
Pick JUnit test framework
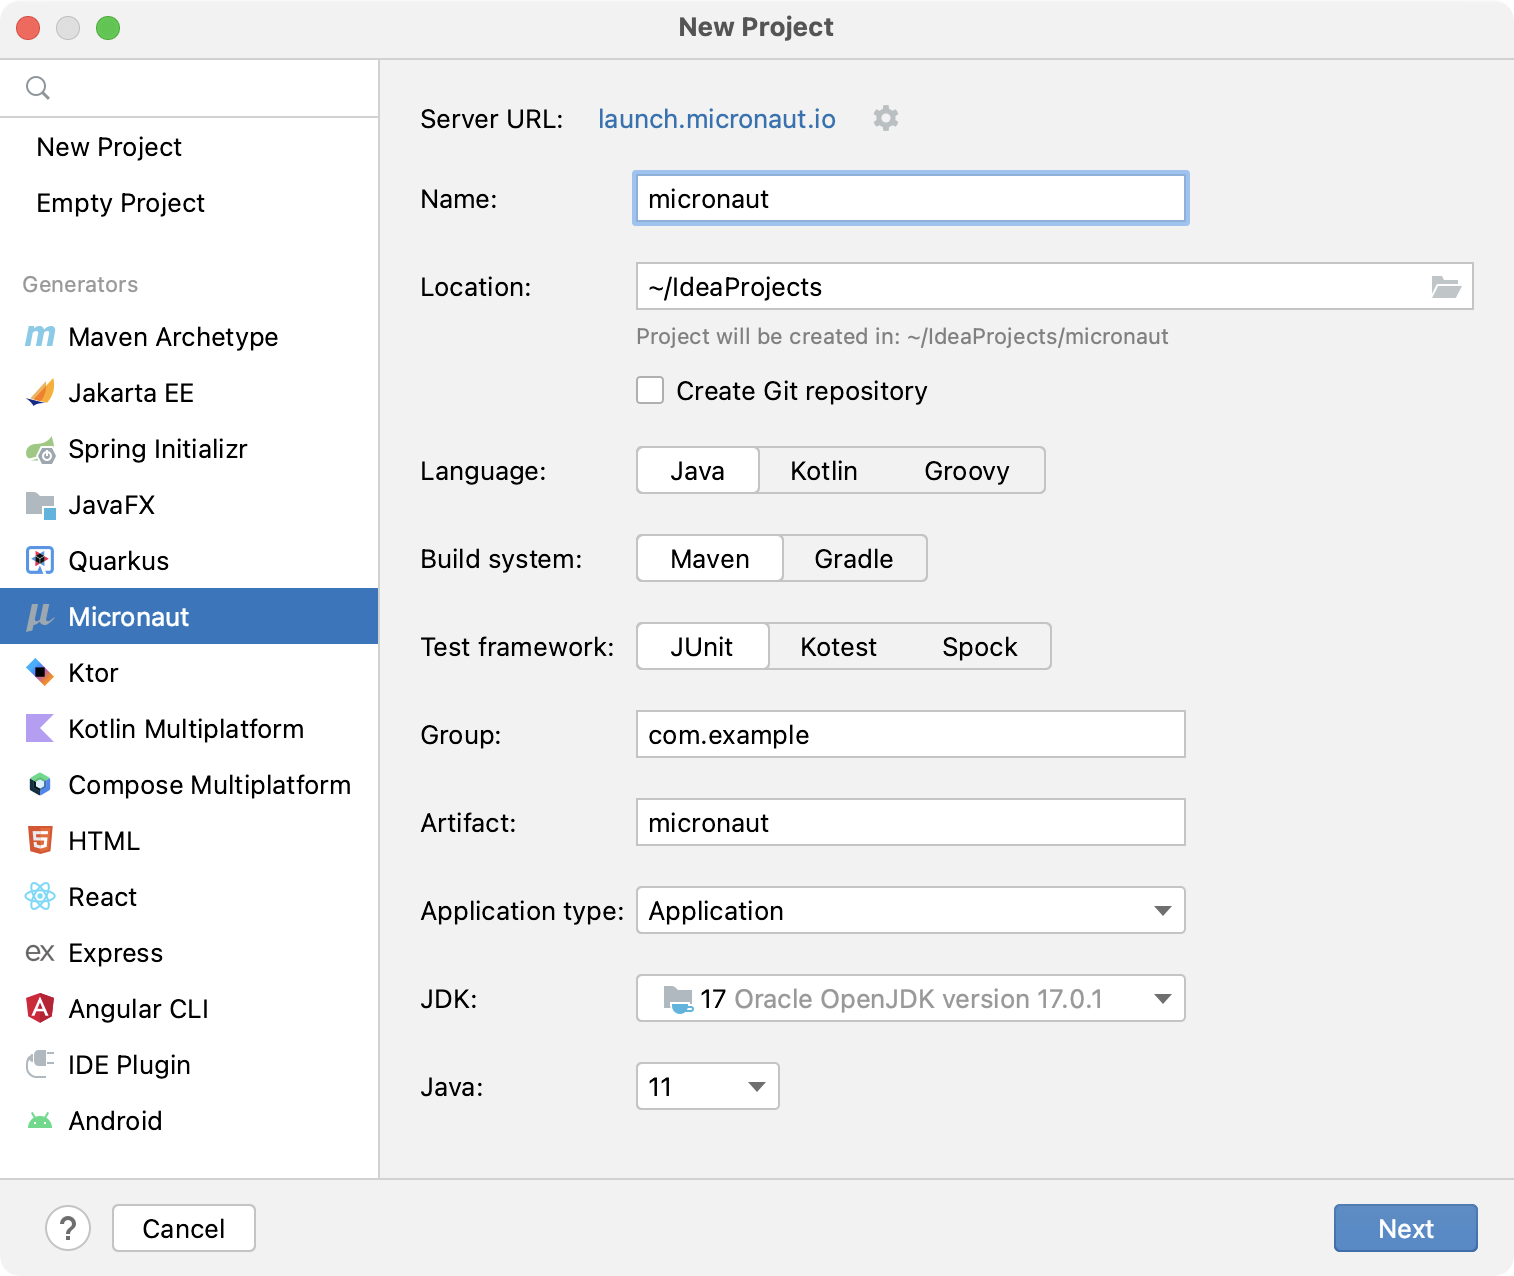point(702,646)
